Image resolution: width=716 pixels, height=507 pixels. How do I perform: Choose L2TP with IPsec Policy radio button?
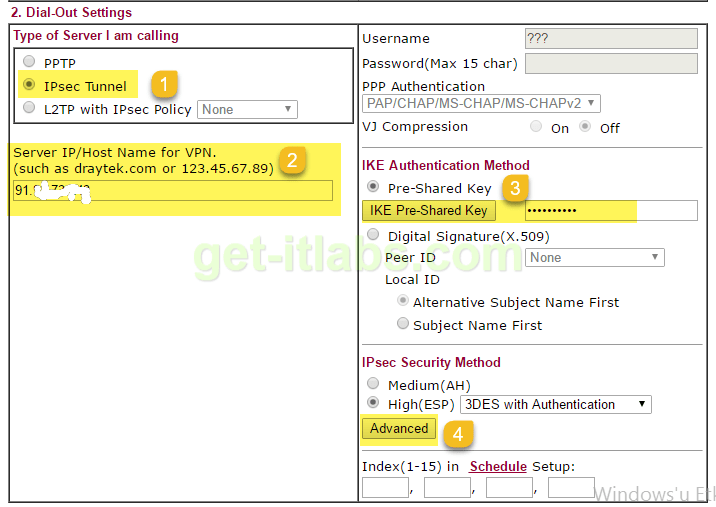click(29, 108)
